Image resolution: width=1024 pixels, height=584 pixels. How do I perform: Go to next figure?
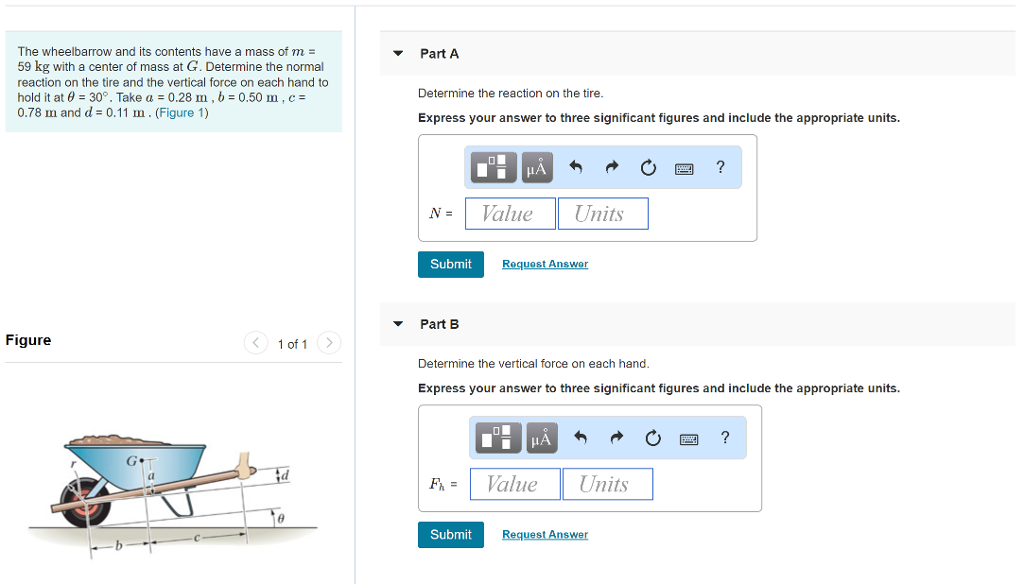(329, 343)
